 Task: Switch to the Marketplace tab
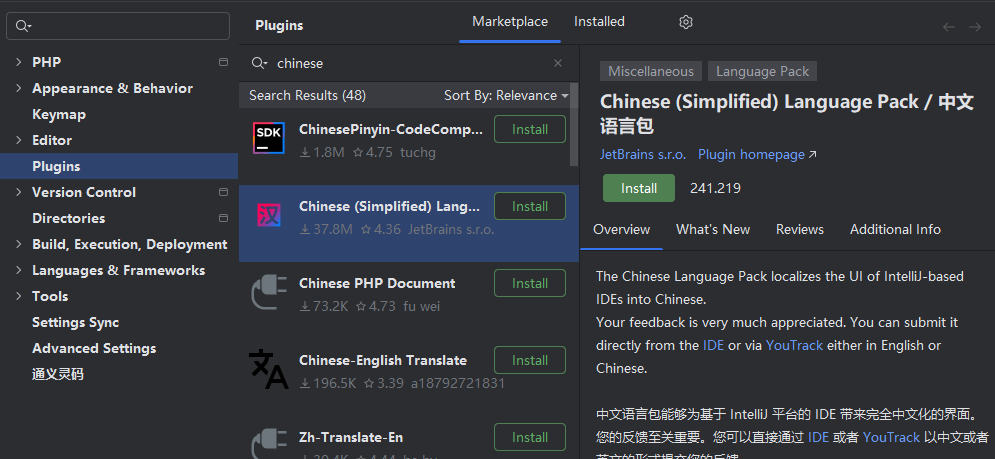(510, 22)
